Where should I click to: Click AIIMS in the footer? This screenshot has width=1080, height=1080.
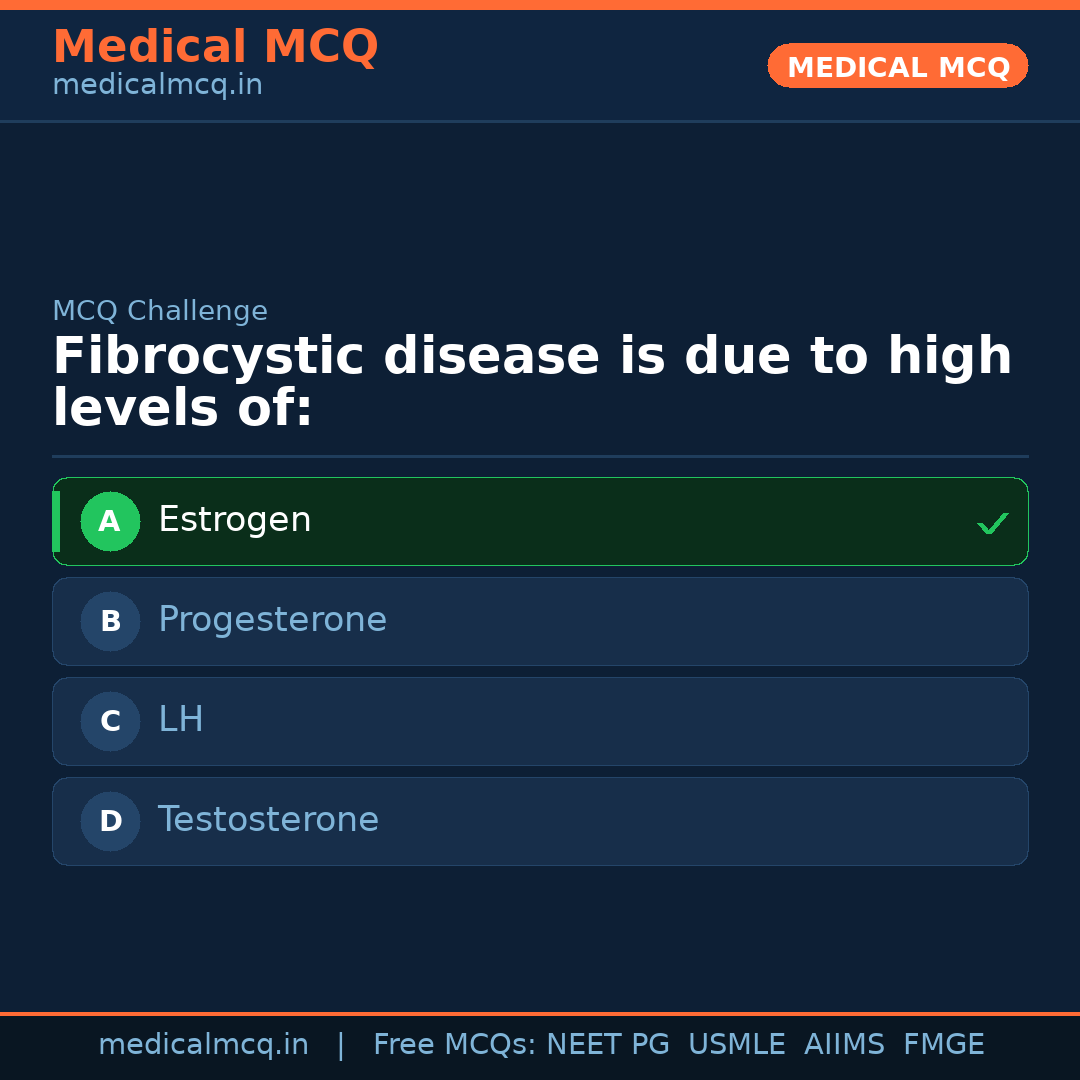coord(844,1045)
